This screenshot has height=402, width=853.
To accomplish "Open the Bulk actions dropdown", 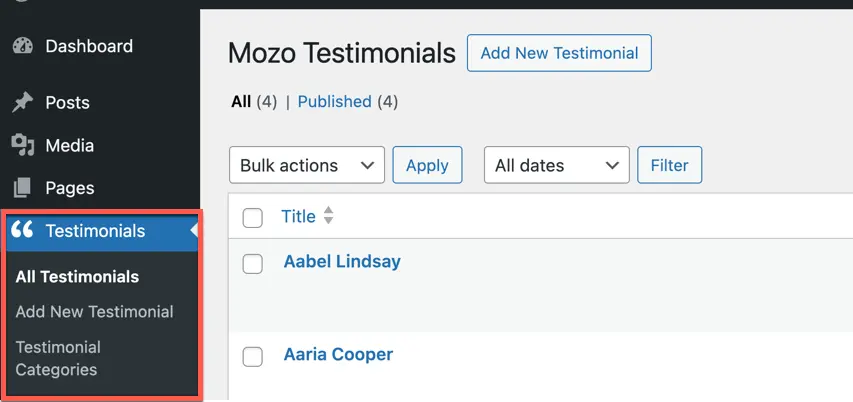I will click(x=307, y=165).
